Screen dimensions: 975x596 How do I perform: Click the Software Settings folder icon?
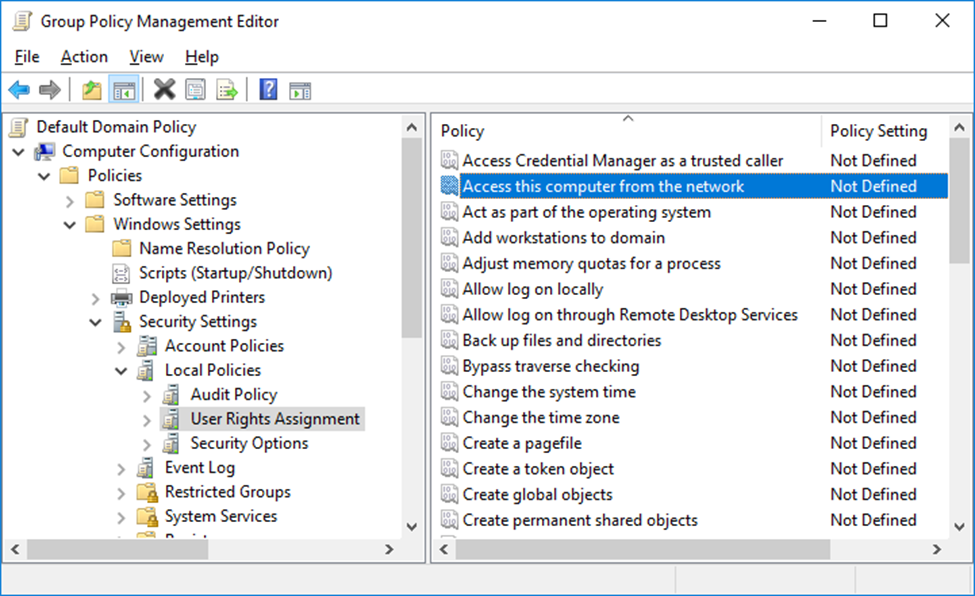point(95,200)
